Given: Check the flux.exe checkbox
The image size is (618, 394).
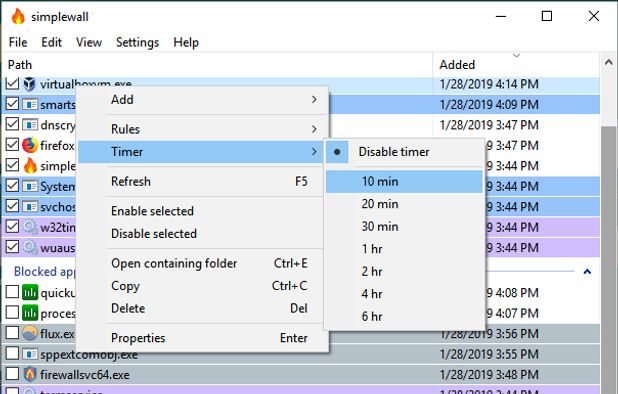Looking at the screenshot, I should point(12,333).
